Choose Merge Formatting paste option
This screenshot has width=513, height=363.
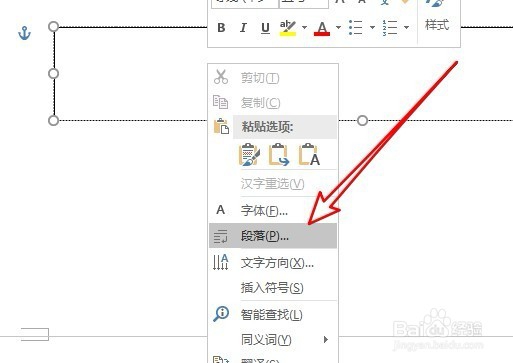[x=279, y=154]
